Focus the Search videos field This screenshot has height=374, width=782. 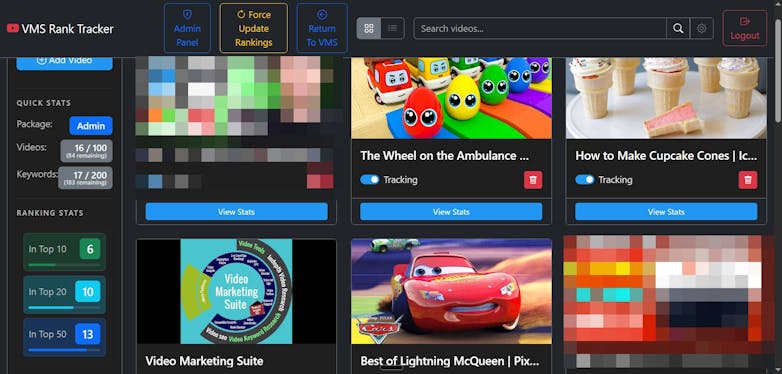pyautogui.click(x=540, y=28)
